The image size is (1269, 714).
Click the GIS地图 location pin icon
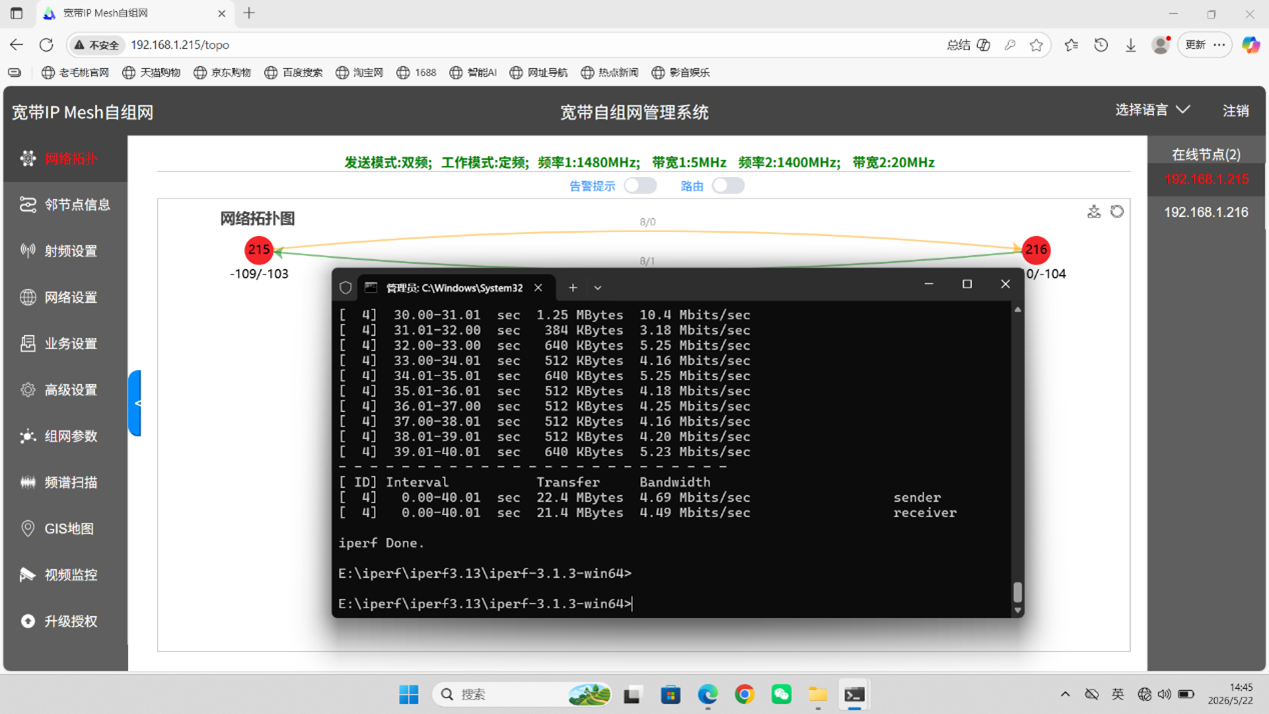[27, 528]
